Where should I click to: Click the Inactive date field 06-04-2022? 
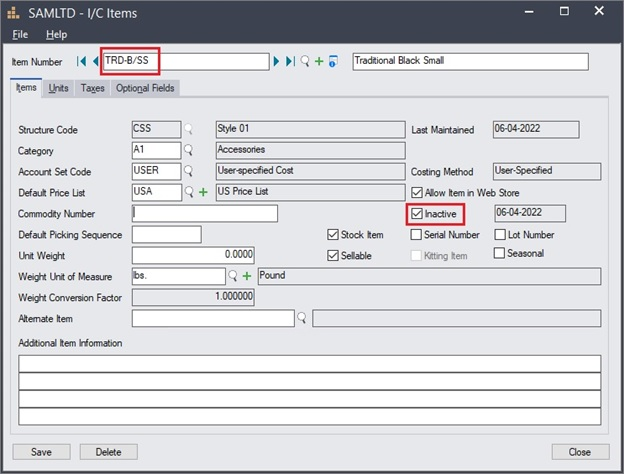(x=530, y=213)
